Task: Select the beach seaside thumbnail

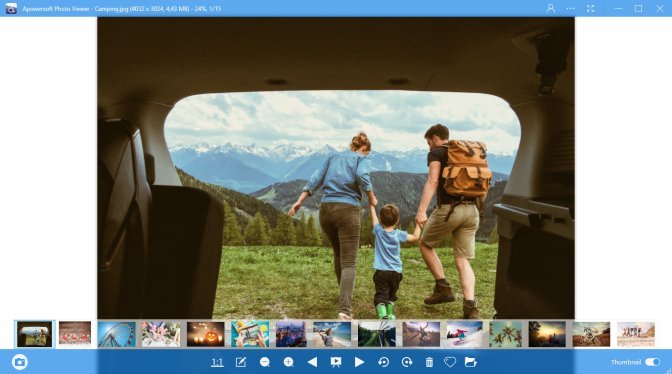Action: pyautogui.click(x=332, y=334)
